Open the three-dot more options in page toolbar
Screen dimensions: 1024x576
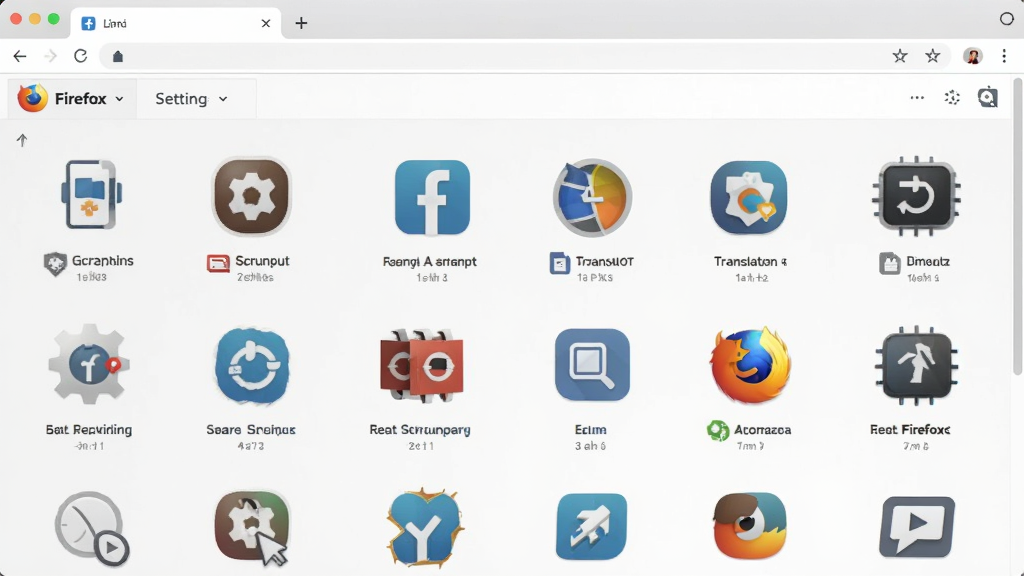pyautogui.click(x=917, y=98)
